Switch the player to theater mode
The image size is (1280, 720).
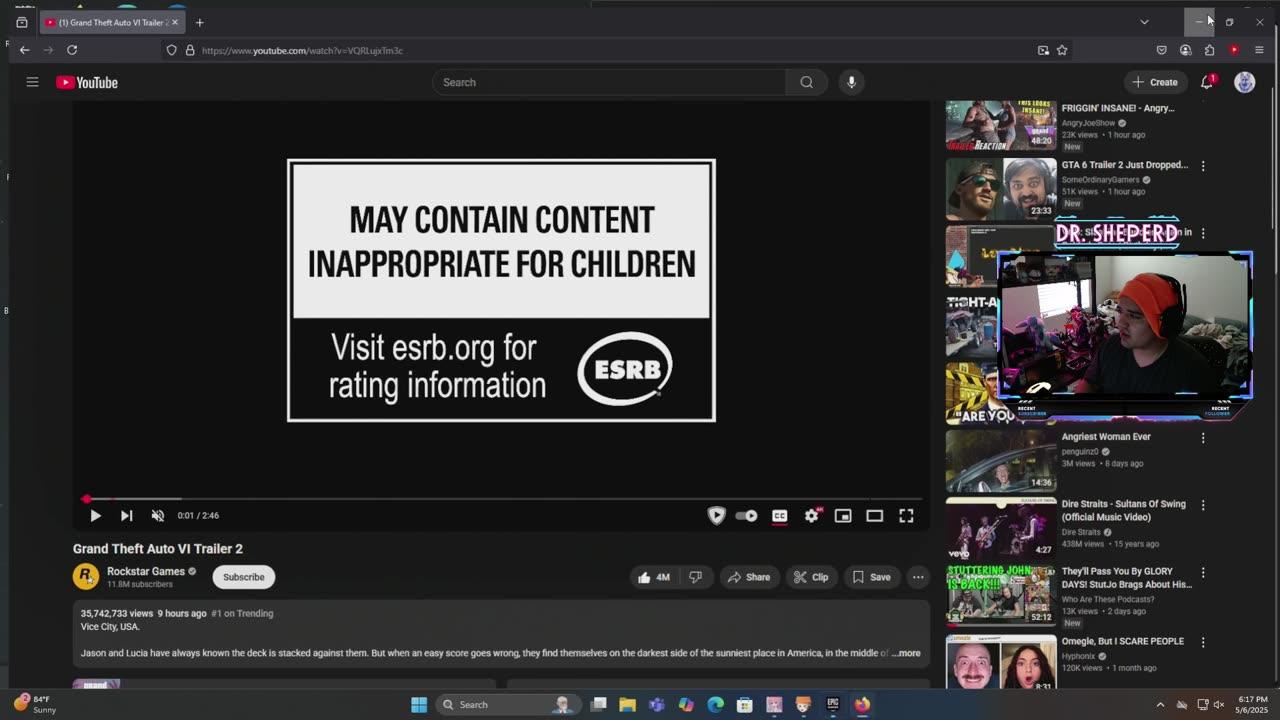click(874, 516)
